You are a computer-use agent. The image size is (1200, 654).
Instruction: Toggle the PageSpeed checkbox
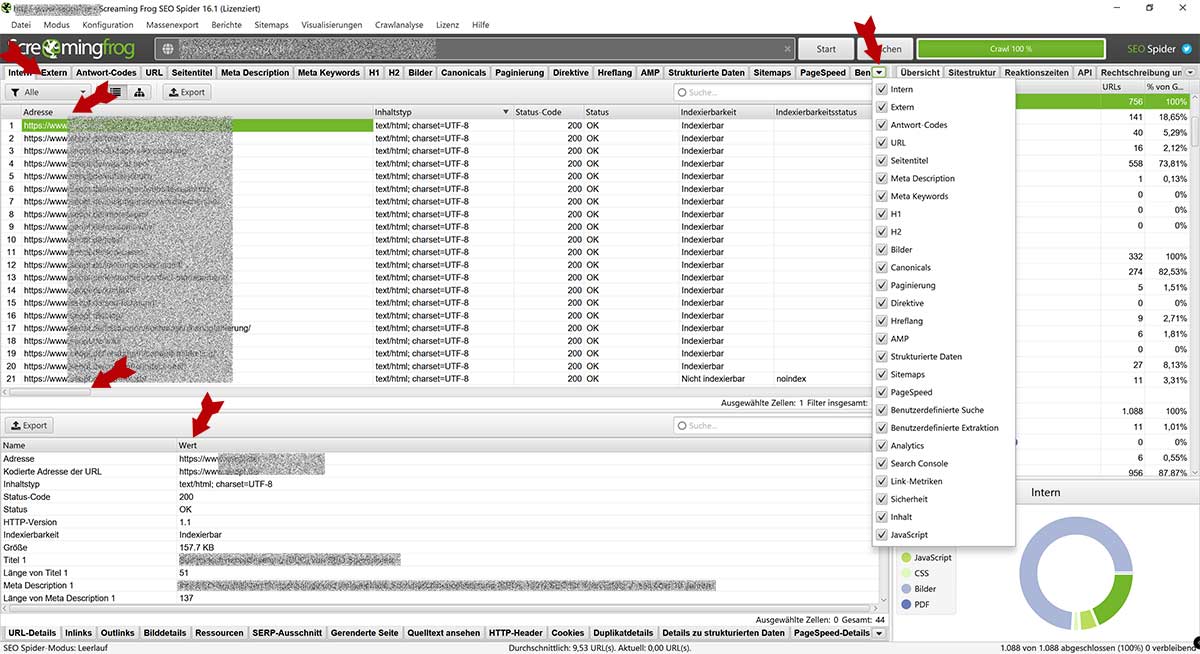pos(881,392)
